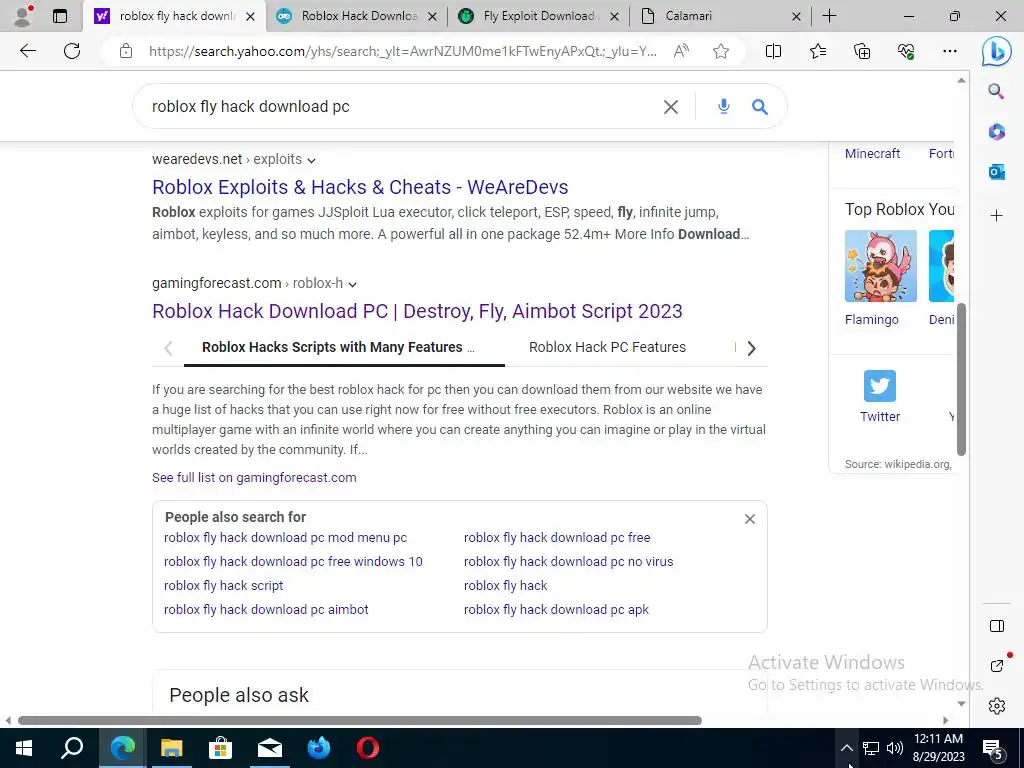The image size is (1024, 768).
Task: Open new tab with plus button
Action: pyautogui.click(x=829, y=16)
